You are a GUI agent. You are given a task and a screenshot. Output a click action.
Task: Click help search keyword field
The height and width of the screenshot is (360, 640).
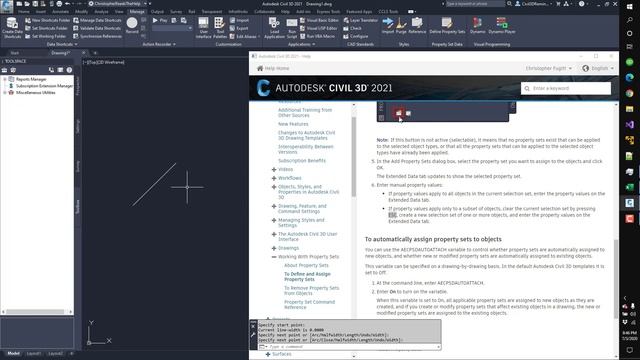pos(566,88)
